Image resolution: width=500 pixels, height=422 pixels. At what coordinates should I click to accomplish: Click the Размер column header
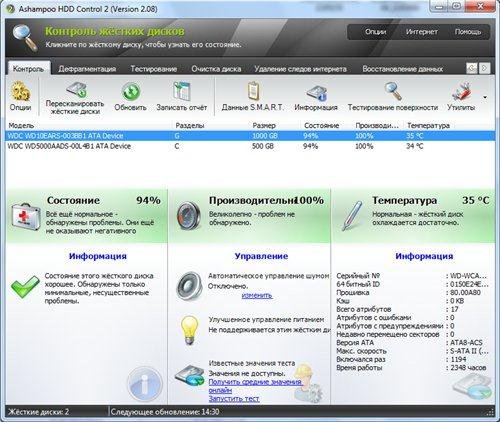click(264, 126)
